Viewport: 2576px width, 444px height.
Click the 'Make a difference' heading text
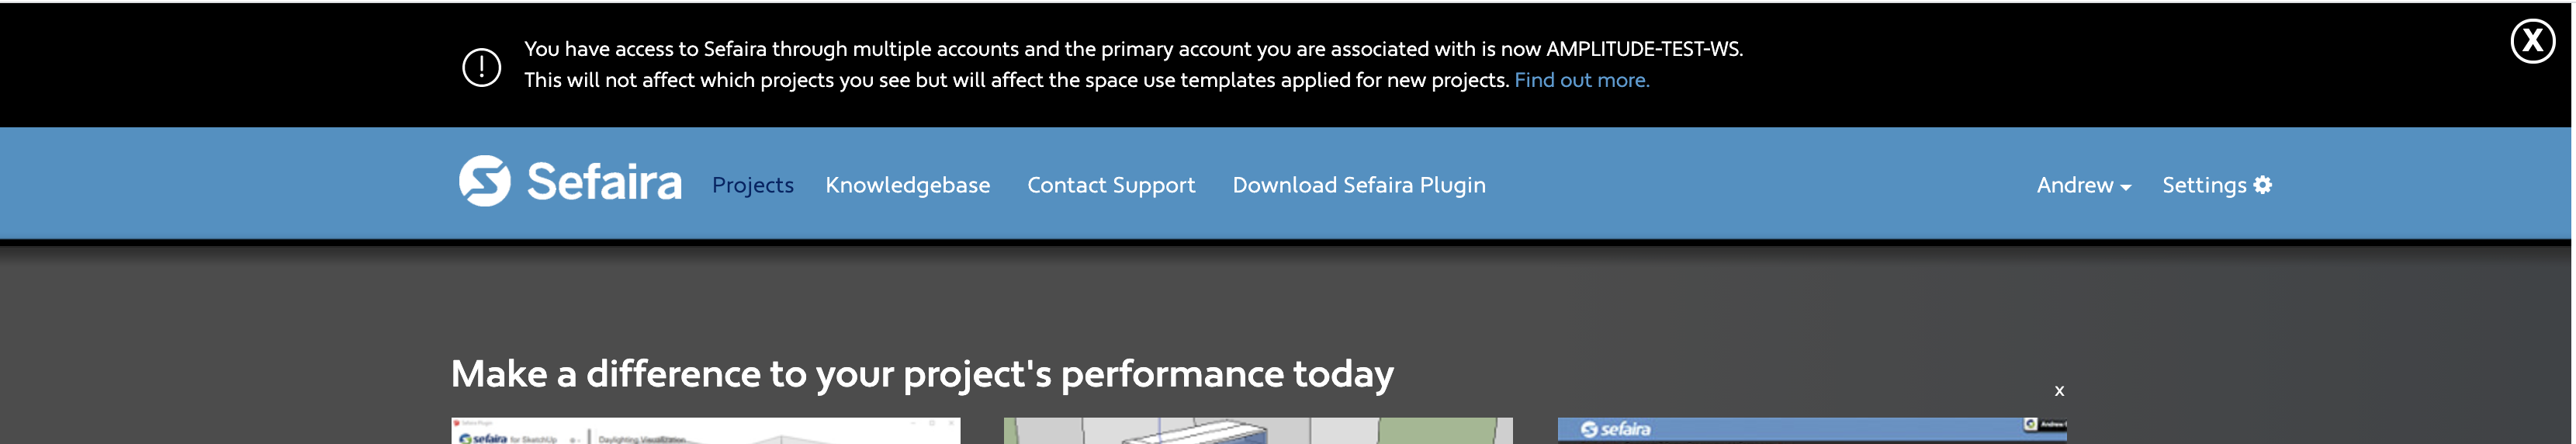922,374
